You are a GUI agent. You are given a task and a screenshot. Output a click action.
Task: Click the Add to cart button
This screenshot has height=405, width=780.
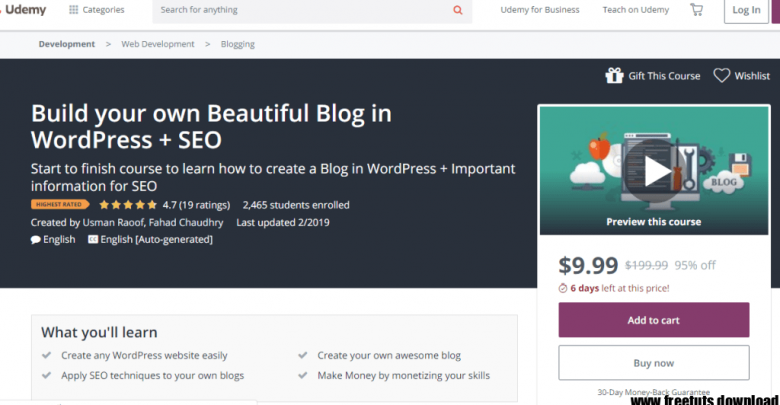[x=654, y=320]
